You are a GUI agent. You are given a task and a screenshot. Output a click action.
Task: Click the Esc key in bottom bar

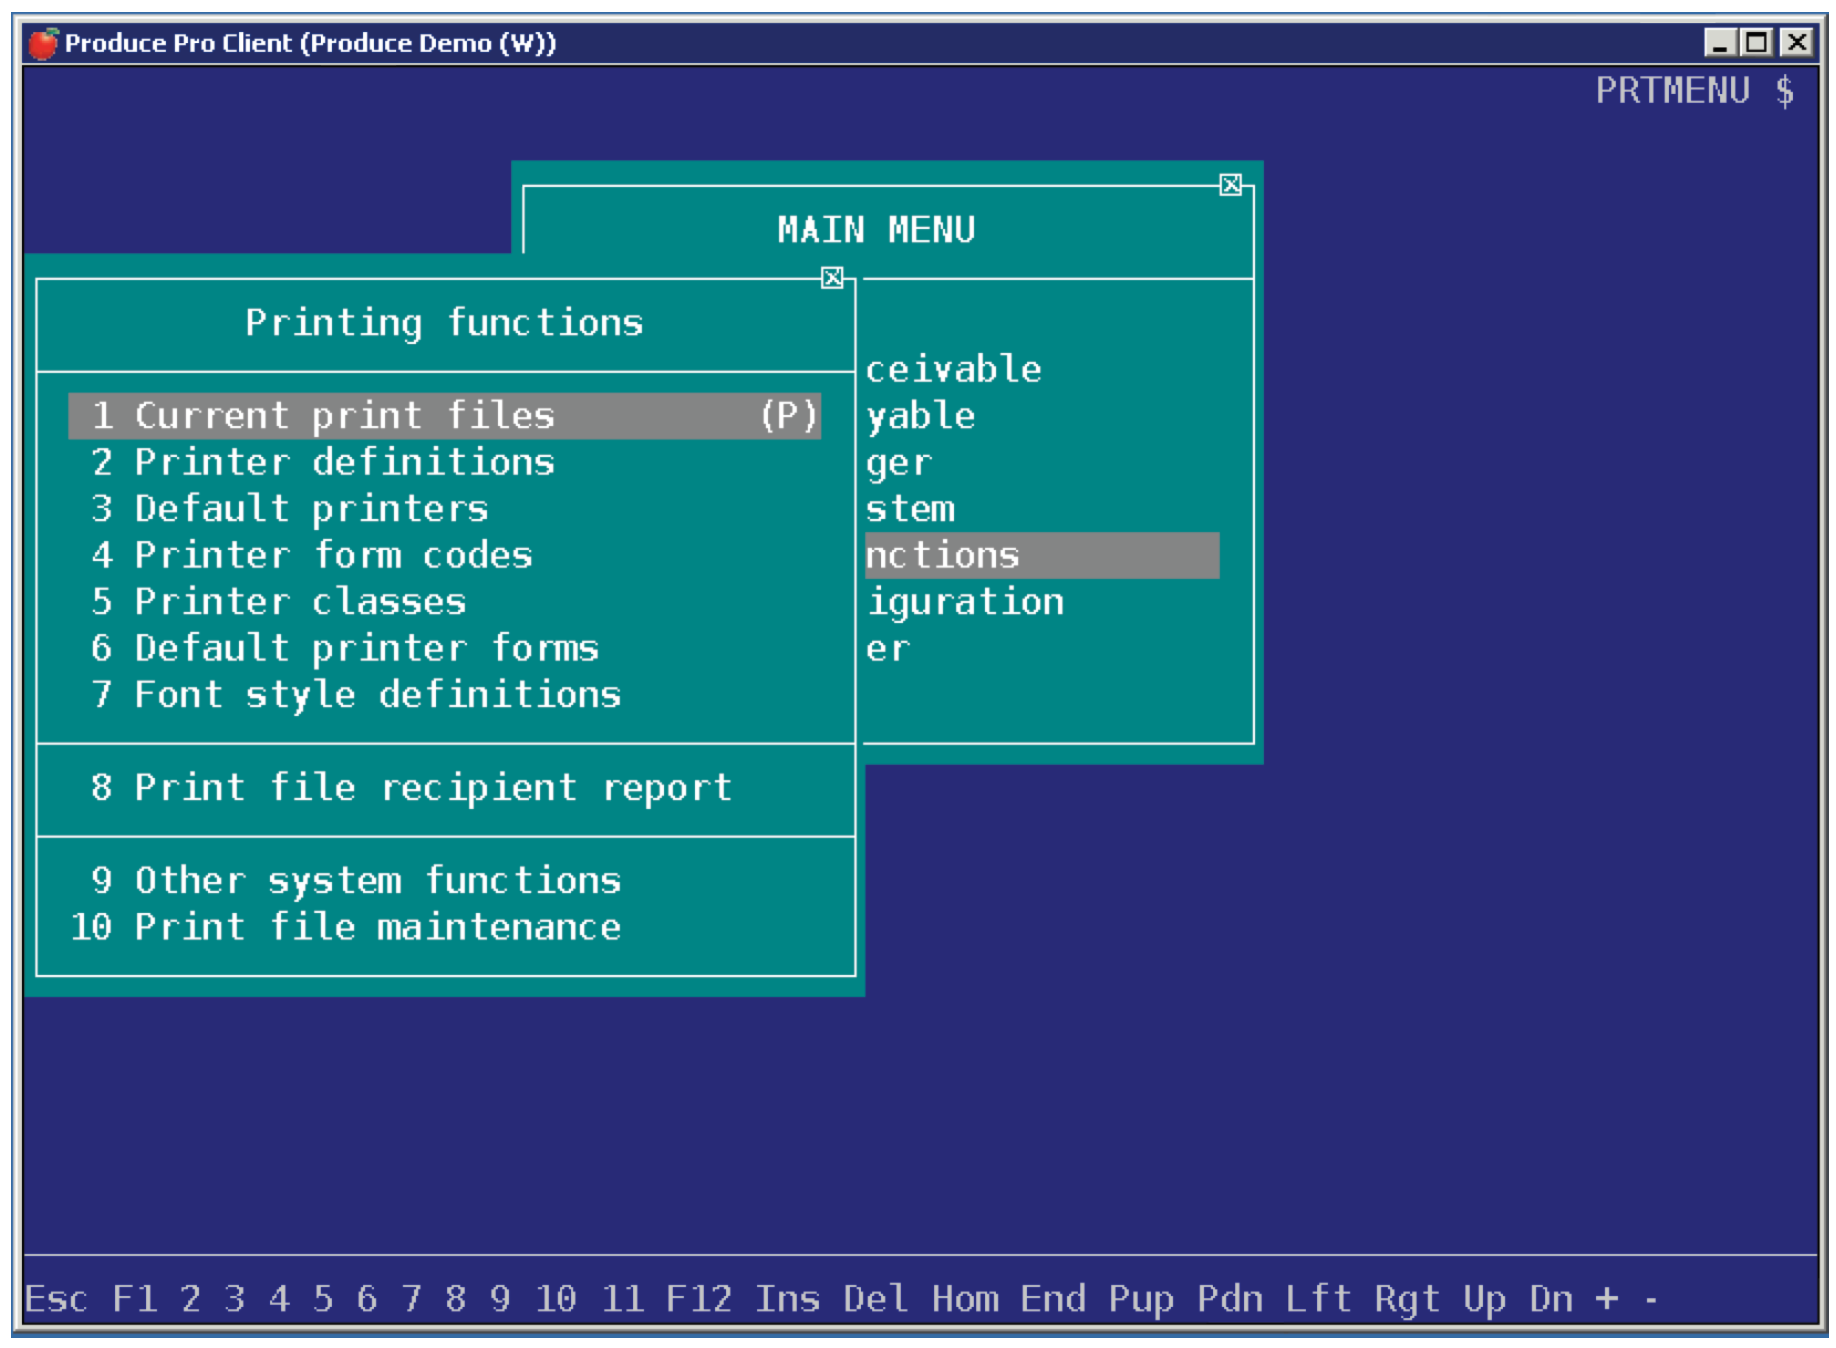coord(56,1299)
